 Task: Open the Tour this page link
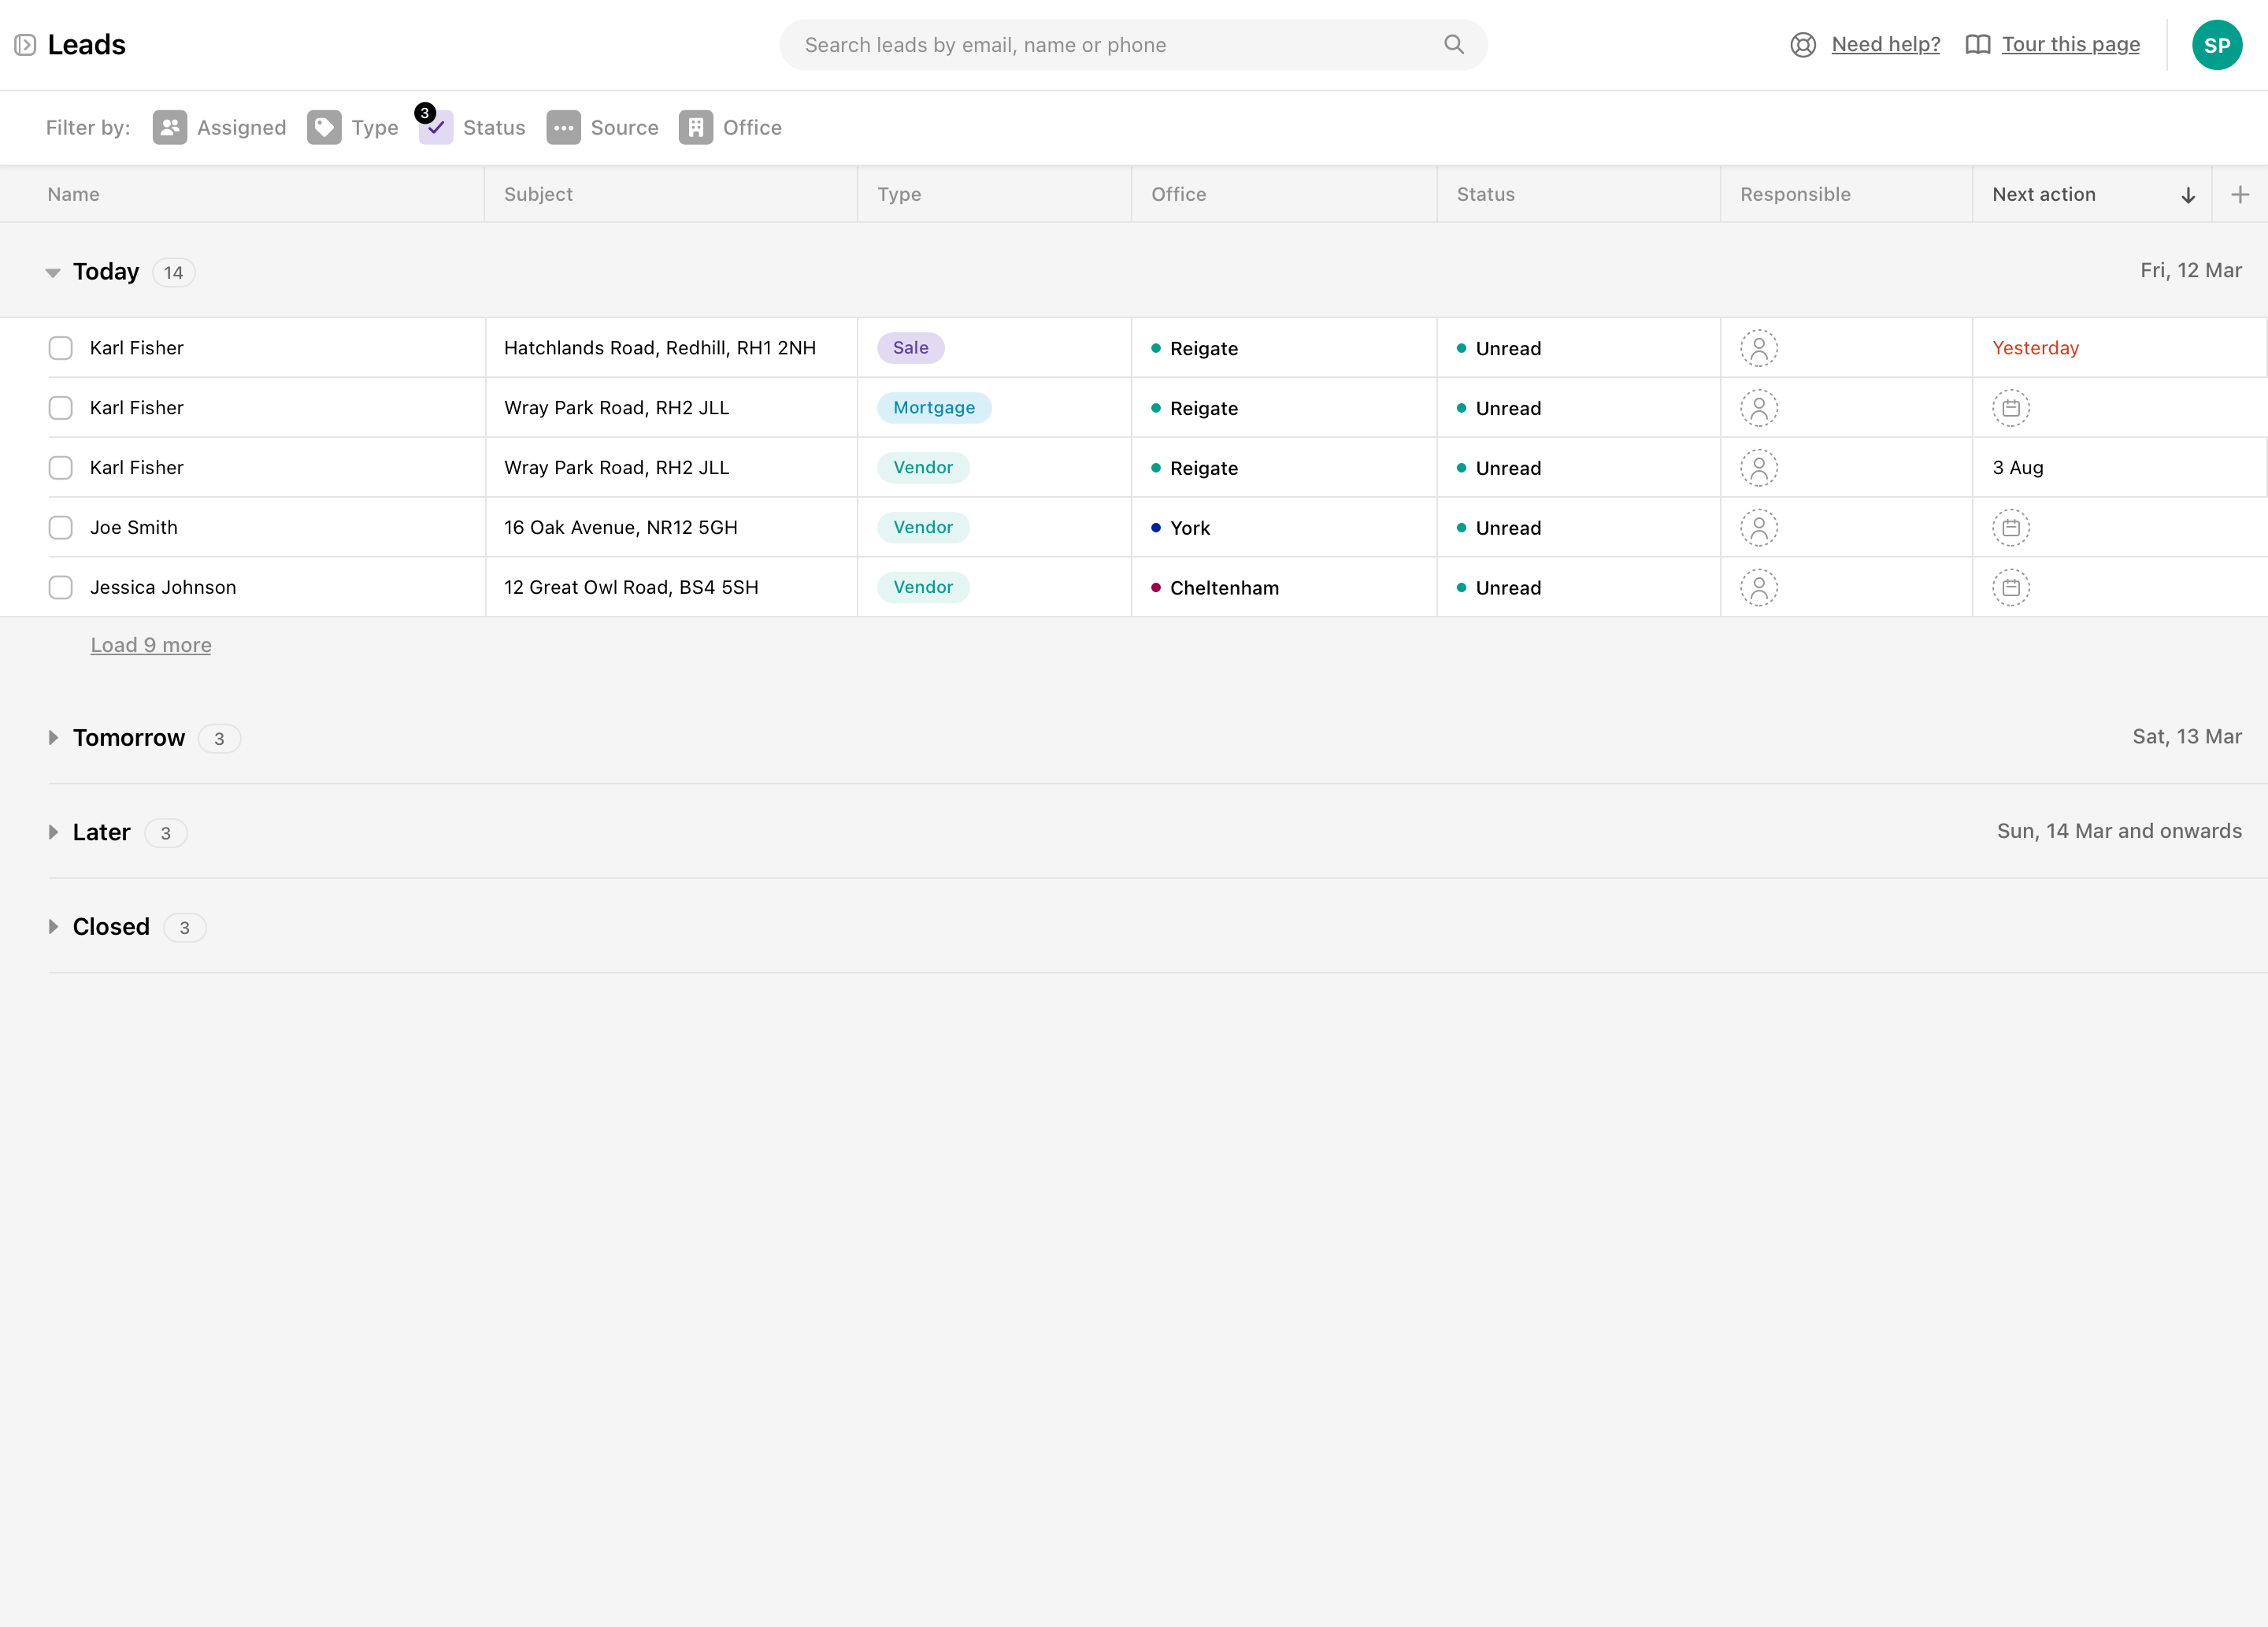click(x=2070, y=45)
